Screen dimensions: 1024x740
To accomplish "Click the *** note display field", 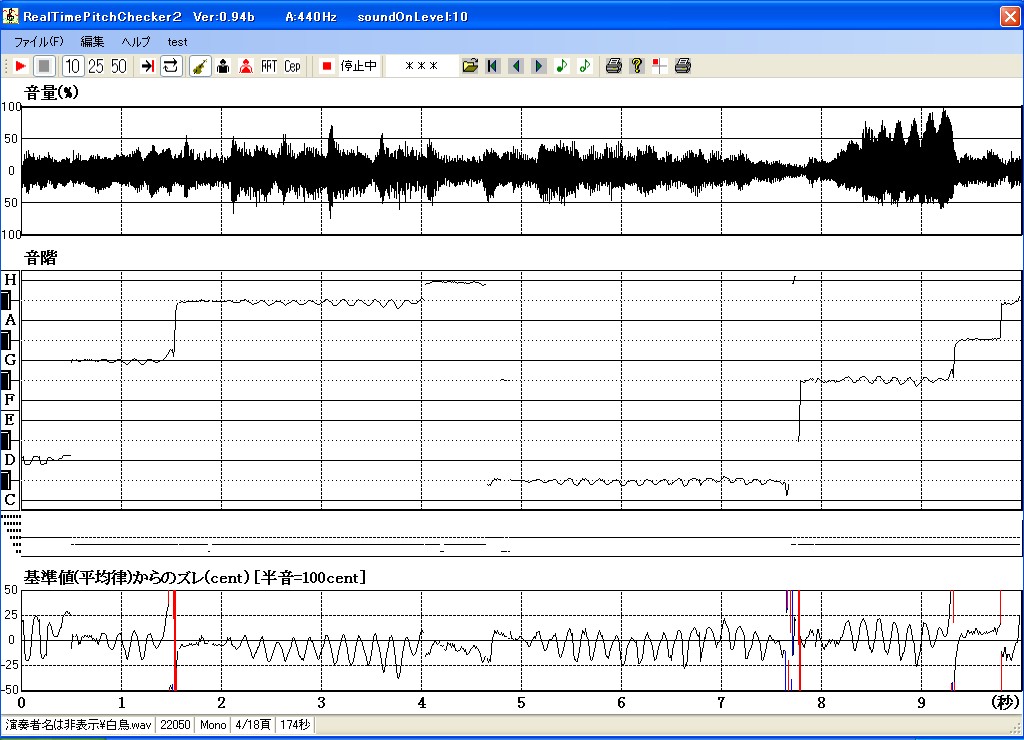I will (421, 66).
